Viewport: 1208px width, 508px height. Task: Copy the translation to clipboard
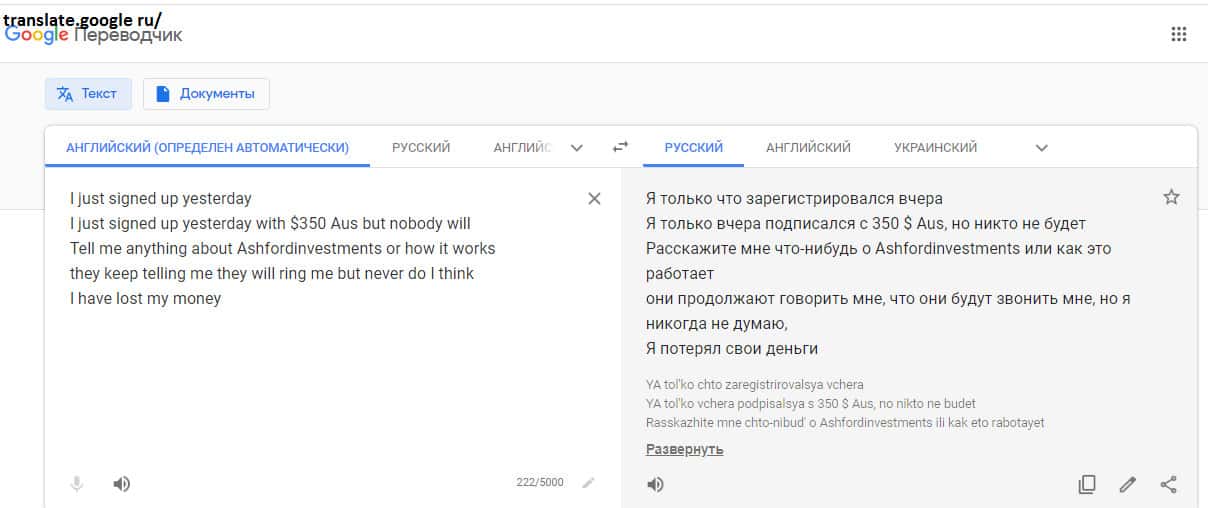pyautogui.click(x=1086, y=485)
